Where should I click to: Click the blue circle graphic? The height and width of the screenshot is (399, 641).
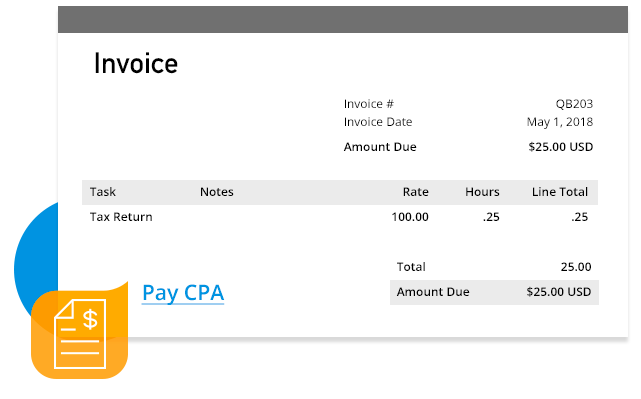click(36, 262)
